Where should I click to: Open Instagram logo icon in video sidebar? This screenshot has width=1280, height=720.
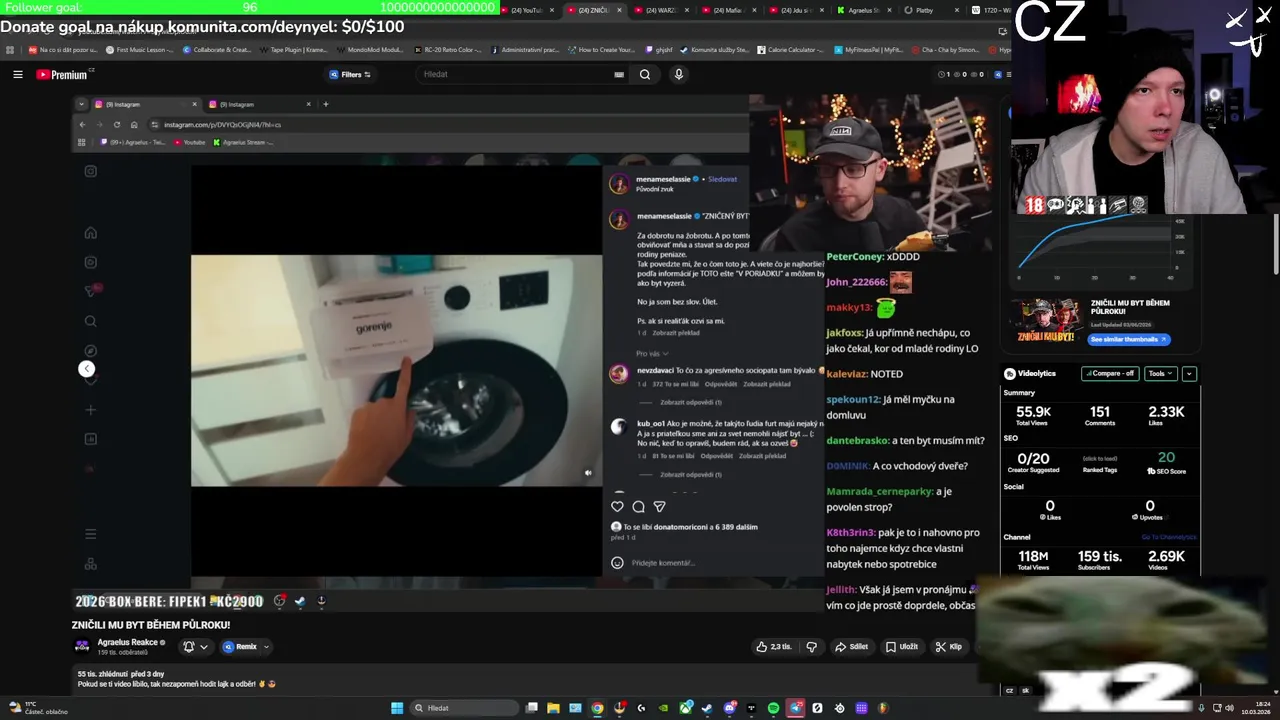90,171
